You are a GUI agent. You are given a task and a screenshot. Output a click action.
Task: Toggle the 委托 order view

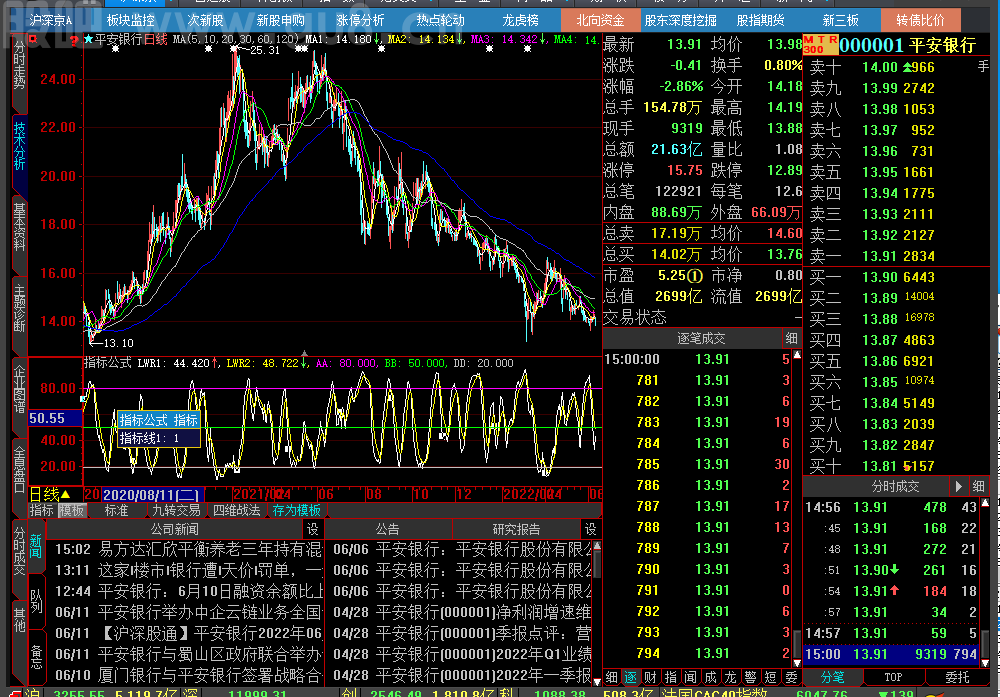click(x=957, y=677)
